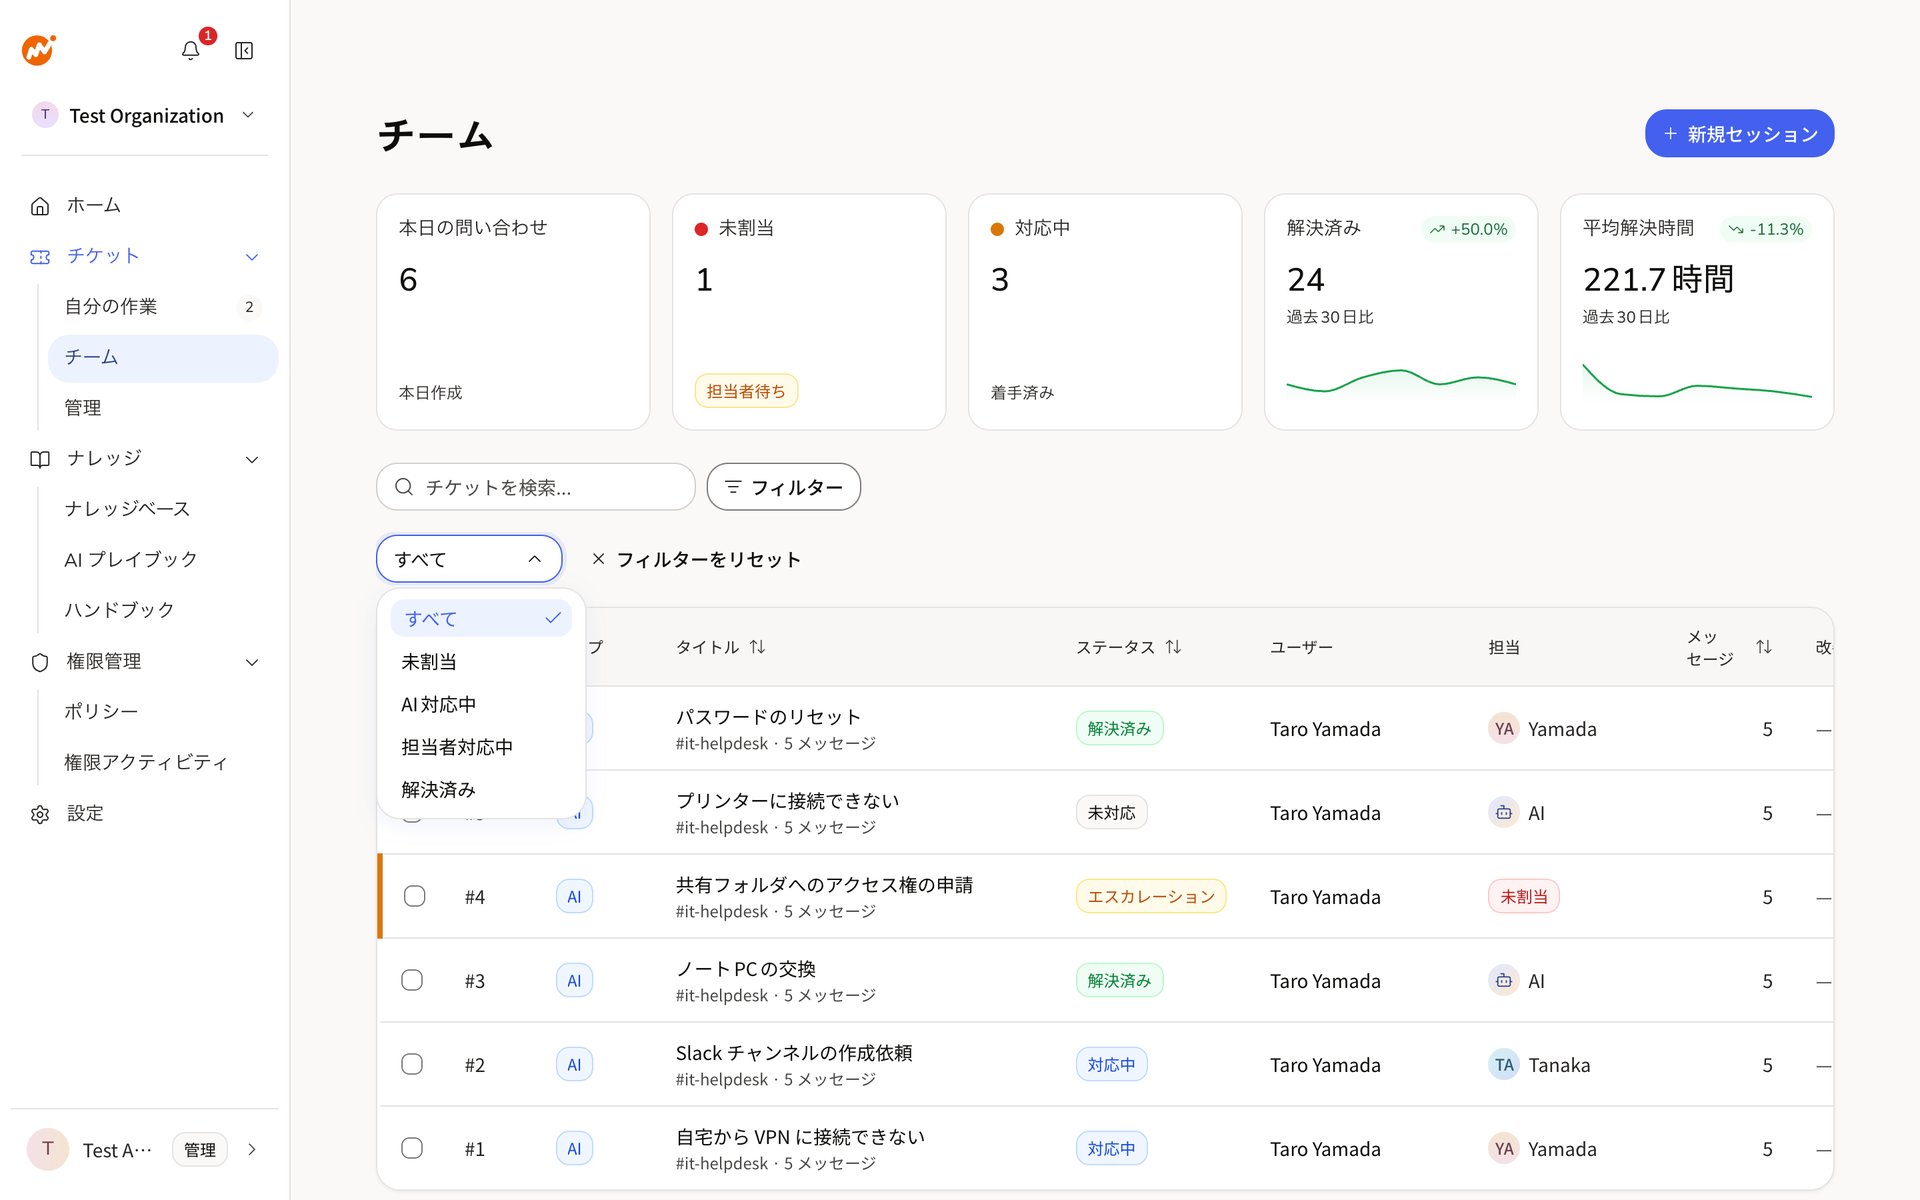Click the shield icon beside 権限管理
The image size is (1920, 1200).
tap(40, 662)
